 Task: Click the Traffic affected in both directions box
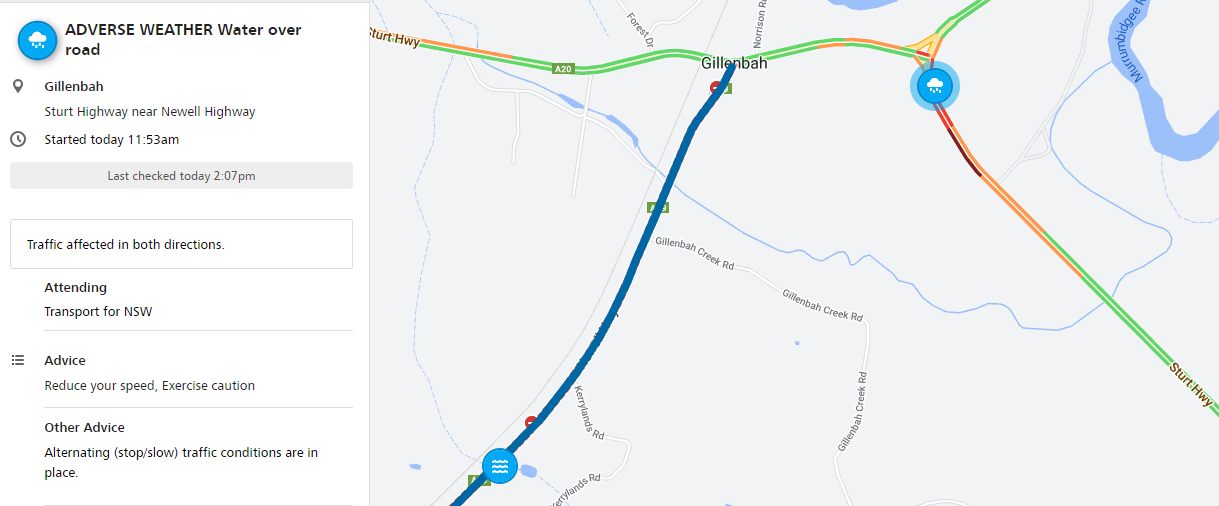click(181, 244)
